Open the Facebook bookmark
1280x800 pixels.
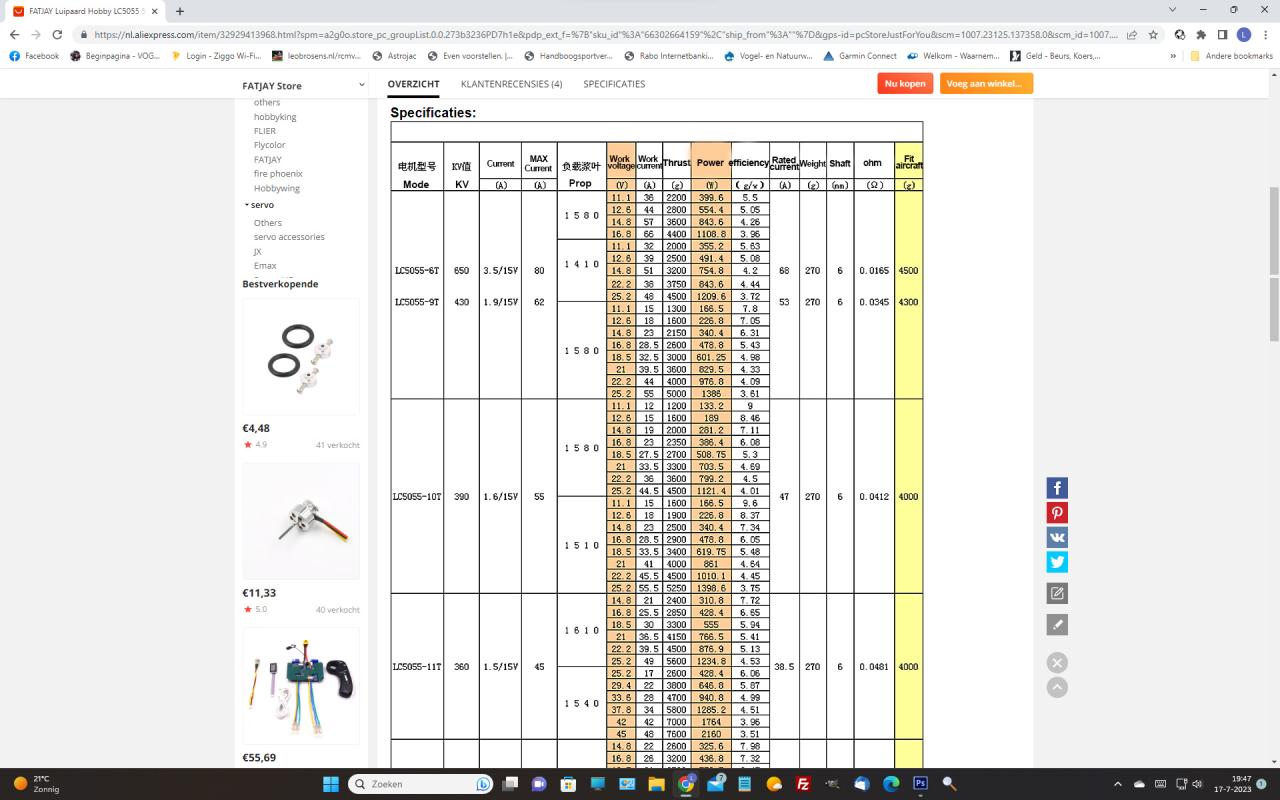coord(34,56)
